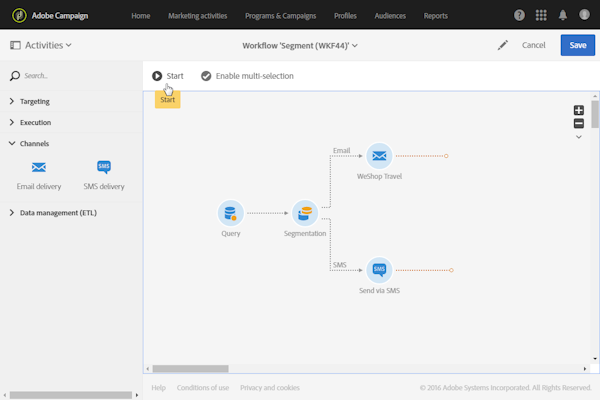Expand the Execution section
The width and height of the screenshot is (600, 400).
(x=35, y=122)
